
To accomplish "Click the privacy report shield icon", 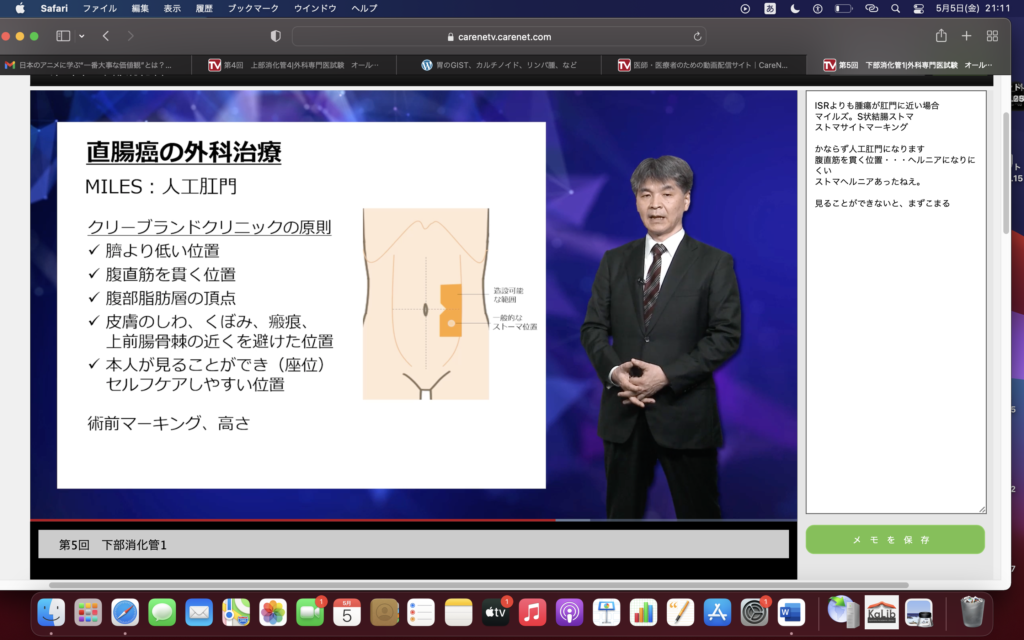I will pyautogui.click(x=276, y=36).
